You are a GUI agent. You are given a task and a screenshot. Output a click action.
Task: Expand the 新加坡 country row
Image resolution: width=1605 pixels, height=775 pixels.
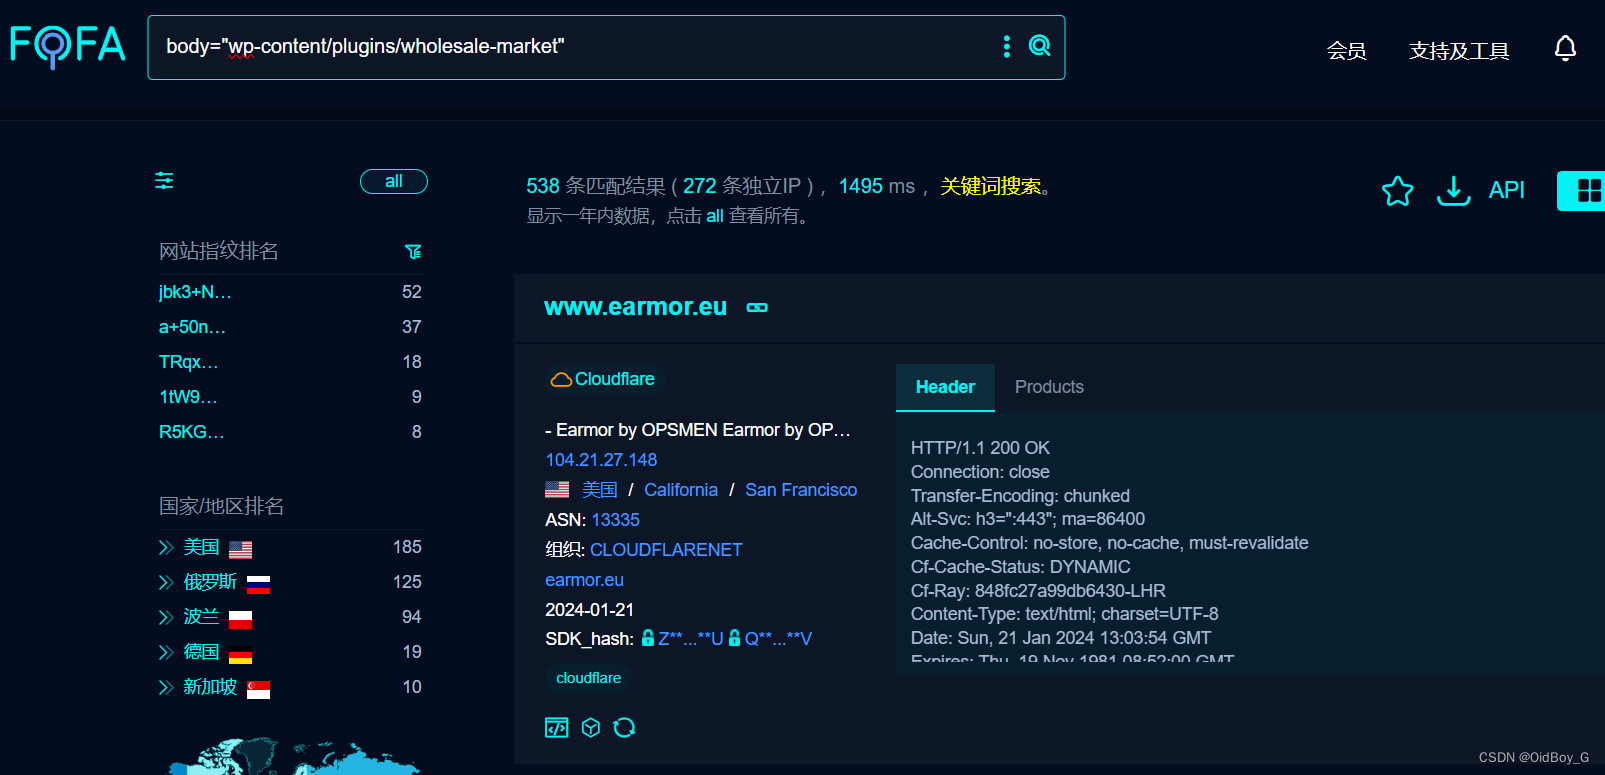pyautogui.click(x=166, y=687)
